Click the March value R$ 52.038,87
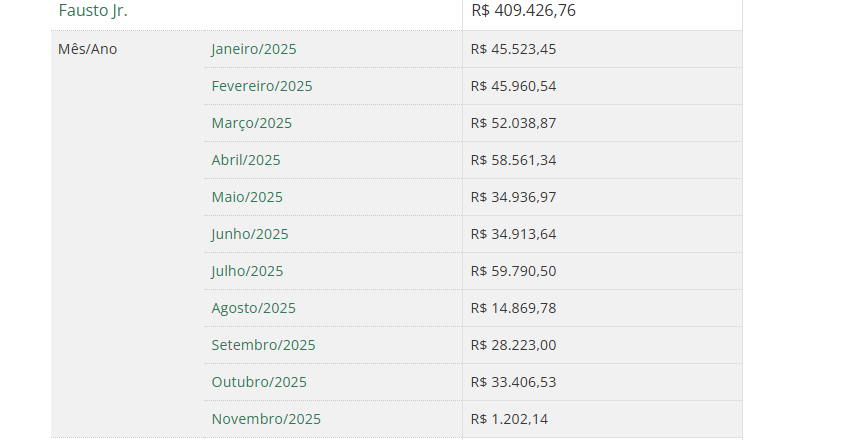The image size is (850, 440). tap(513, 123)
